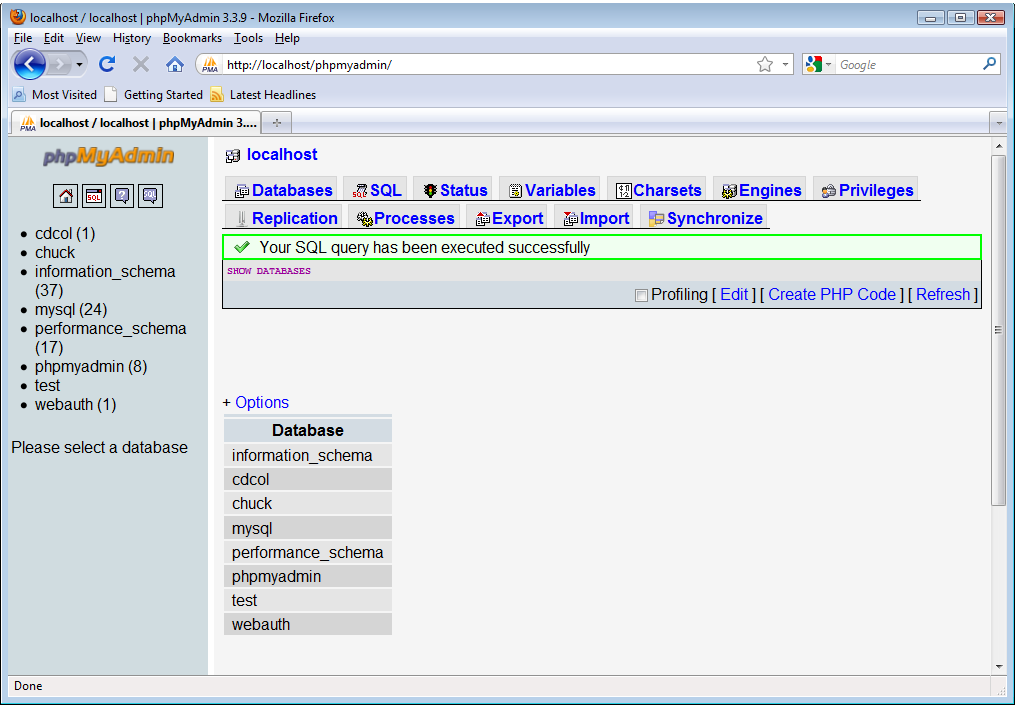This screenshot has height=705, width=1015.
Task: Open the Latest Headlines feed bookmark
Action: tap(263, 95)
